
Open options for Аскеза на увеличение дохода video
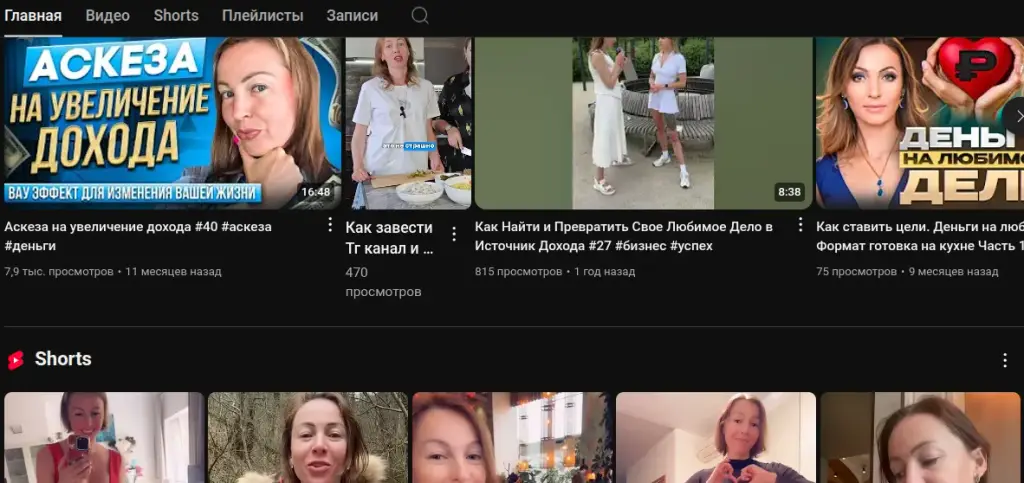pos(330,225)
